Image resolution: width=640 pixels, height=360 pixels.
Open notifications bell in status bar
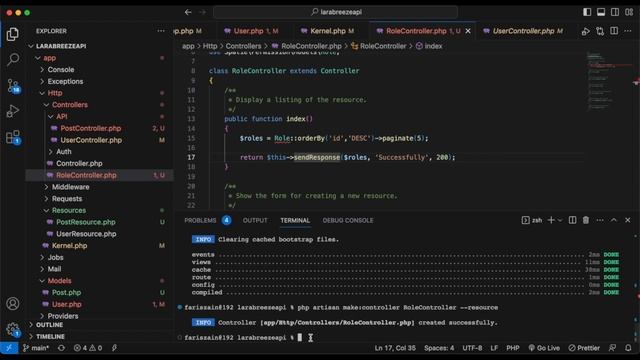[628, 348]
